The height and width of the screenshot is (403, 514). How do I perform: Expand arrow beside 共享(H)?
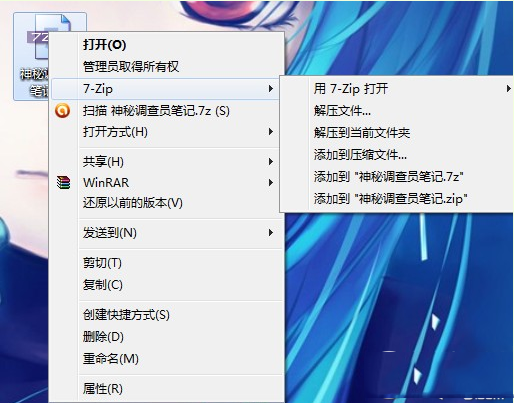point(271,162)
